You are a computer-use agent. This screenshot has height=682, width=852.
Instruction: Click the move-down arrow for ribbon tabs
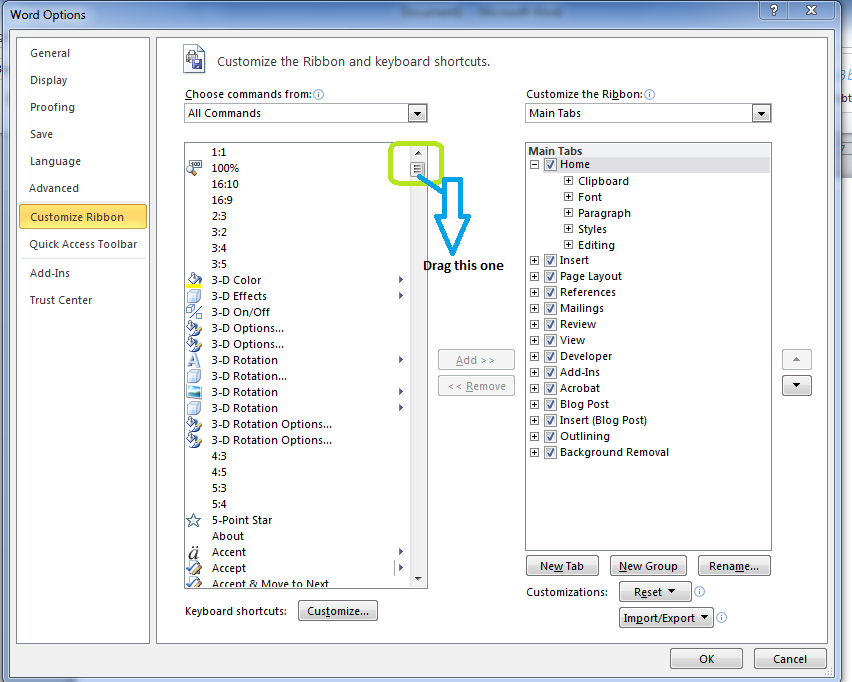pyautogui.click(x=796, y=385)
